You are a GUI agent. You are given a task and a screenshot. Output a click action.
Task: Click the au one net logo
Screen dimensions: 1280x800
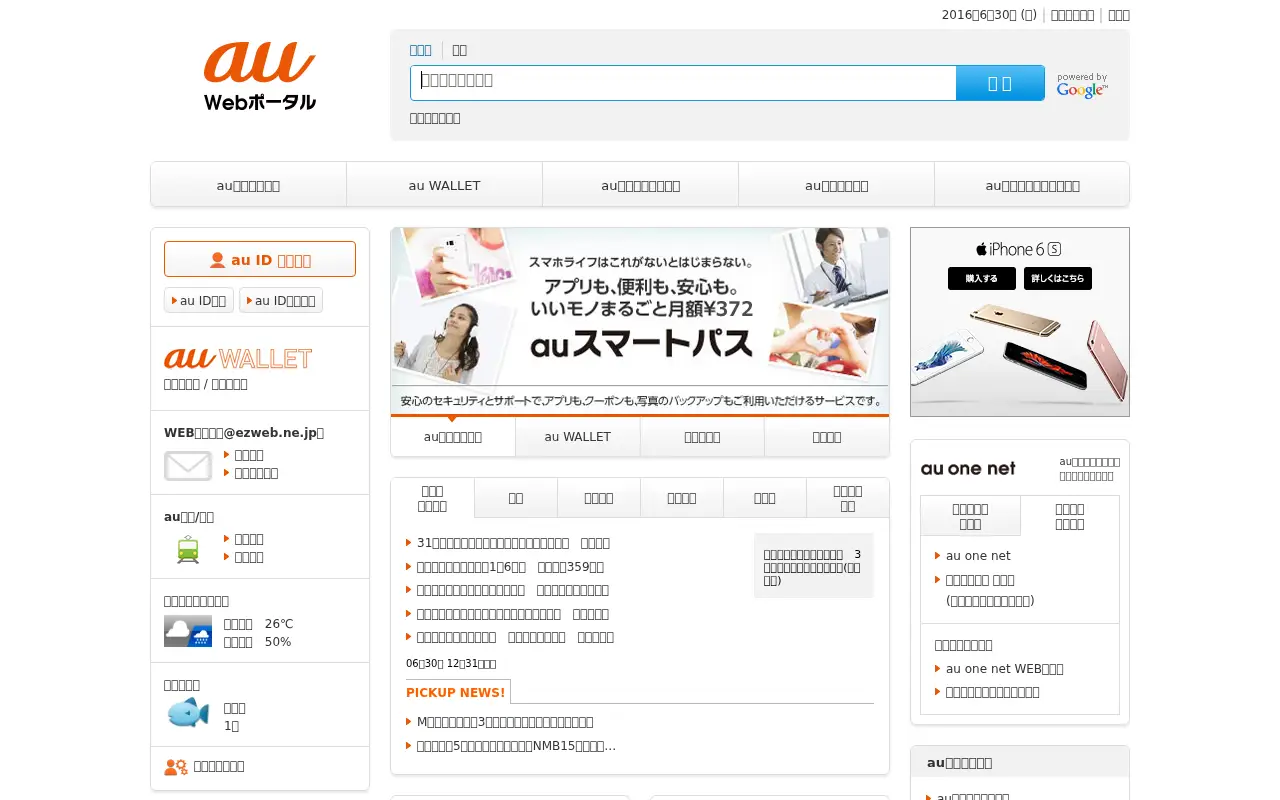tap(968, 468)
